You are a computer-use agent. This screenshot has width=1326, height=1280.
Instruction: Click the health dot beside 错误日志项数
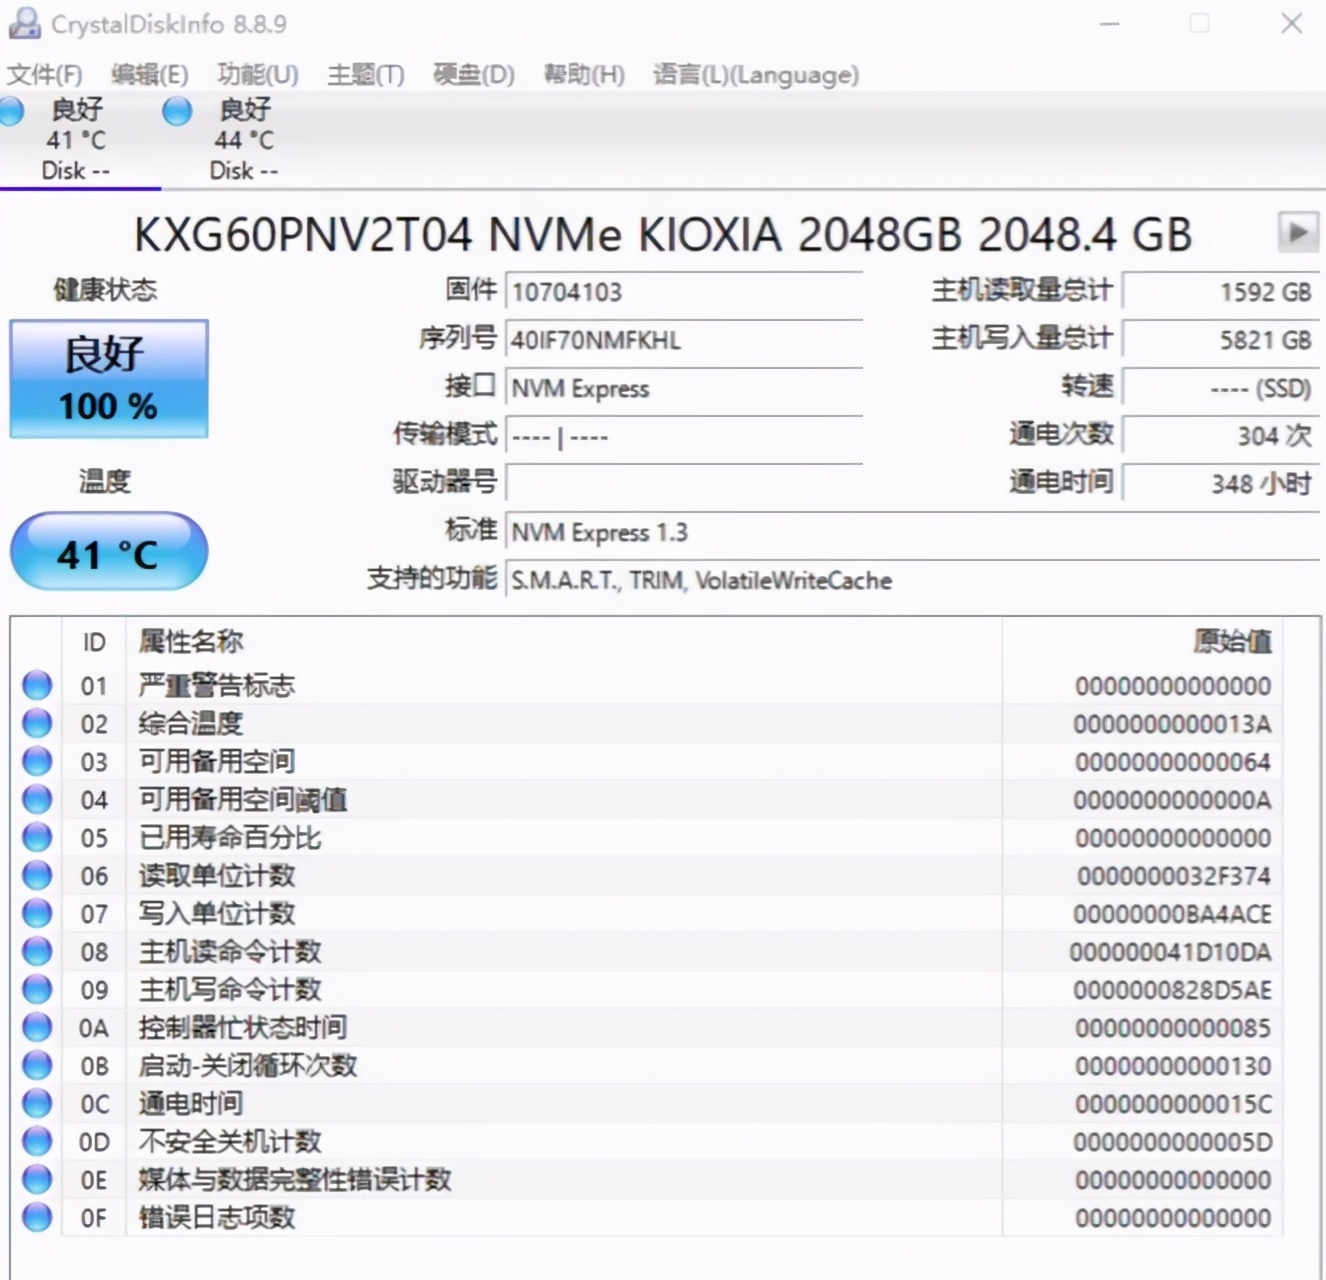(36, 1218)
